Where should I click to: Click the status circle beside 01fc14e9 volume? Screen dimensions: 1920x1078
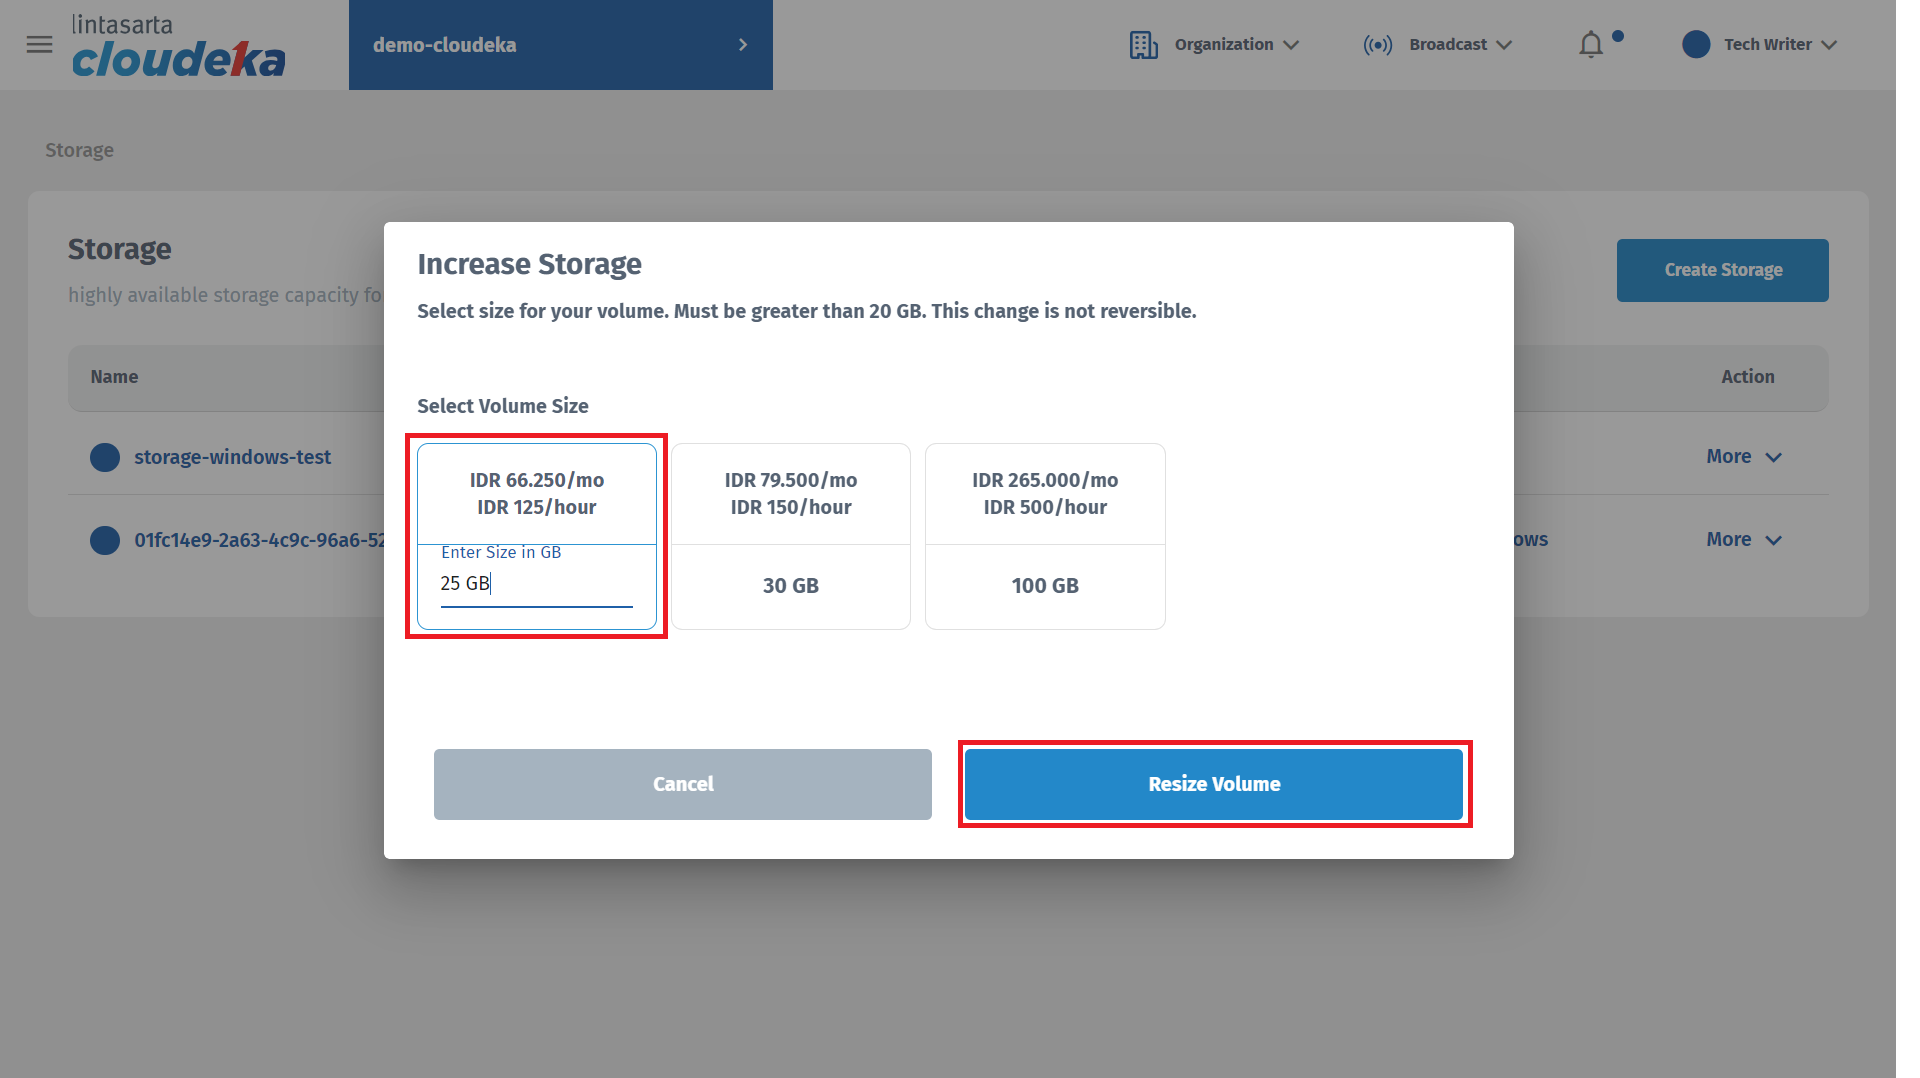coord(105,540)
